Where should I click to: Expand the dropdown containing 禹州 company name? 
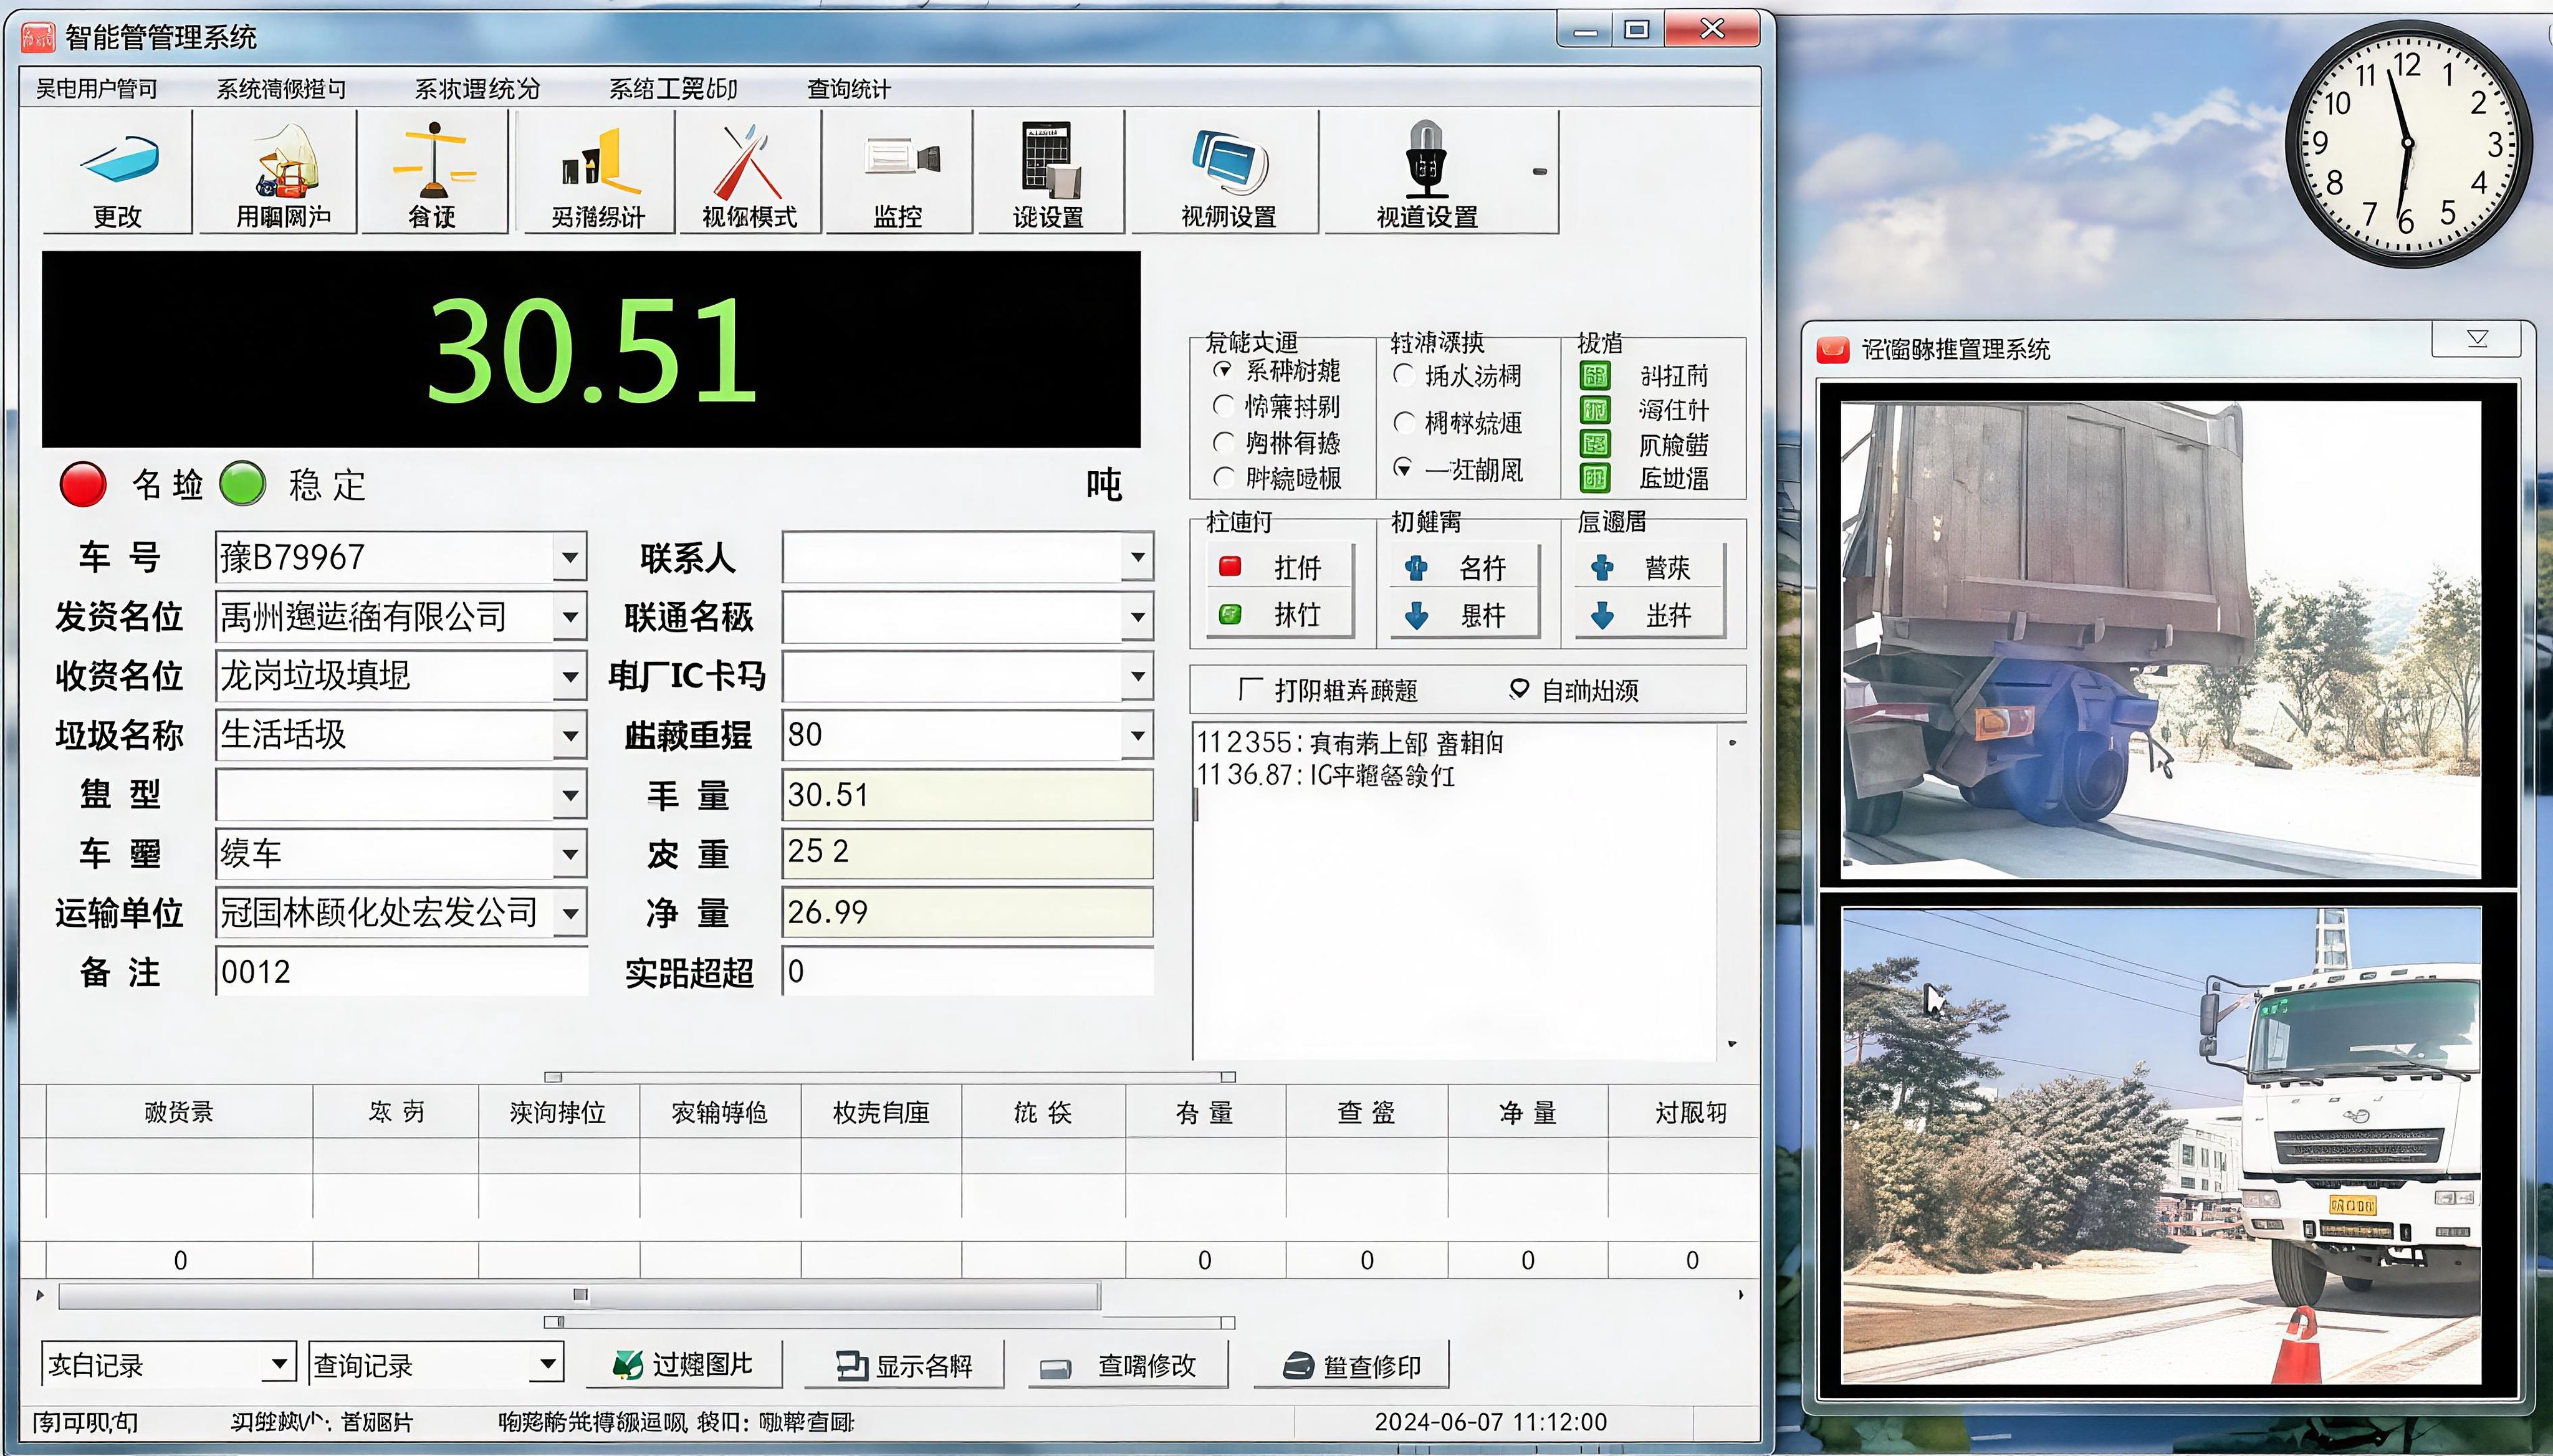[x=570, y=616]
